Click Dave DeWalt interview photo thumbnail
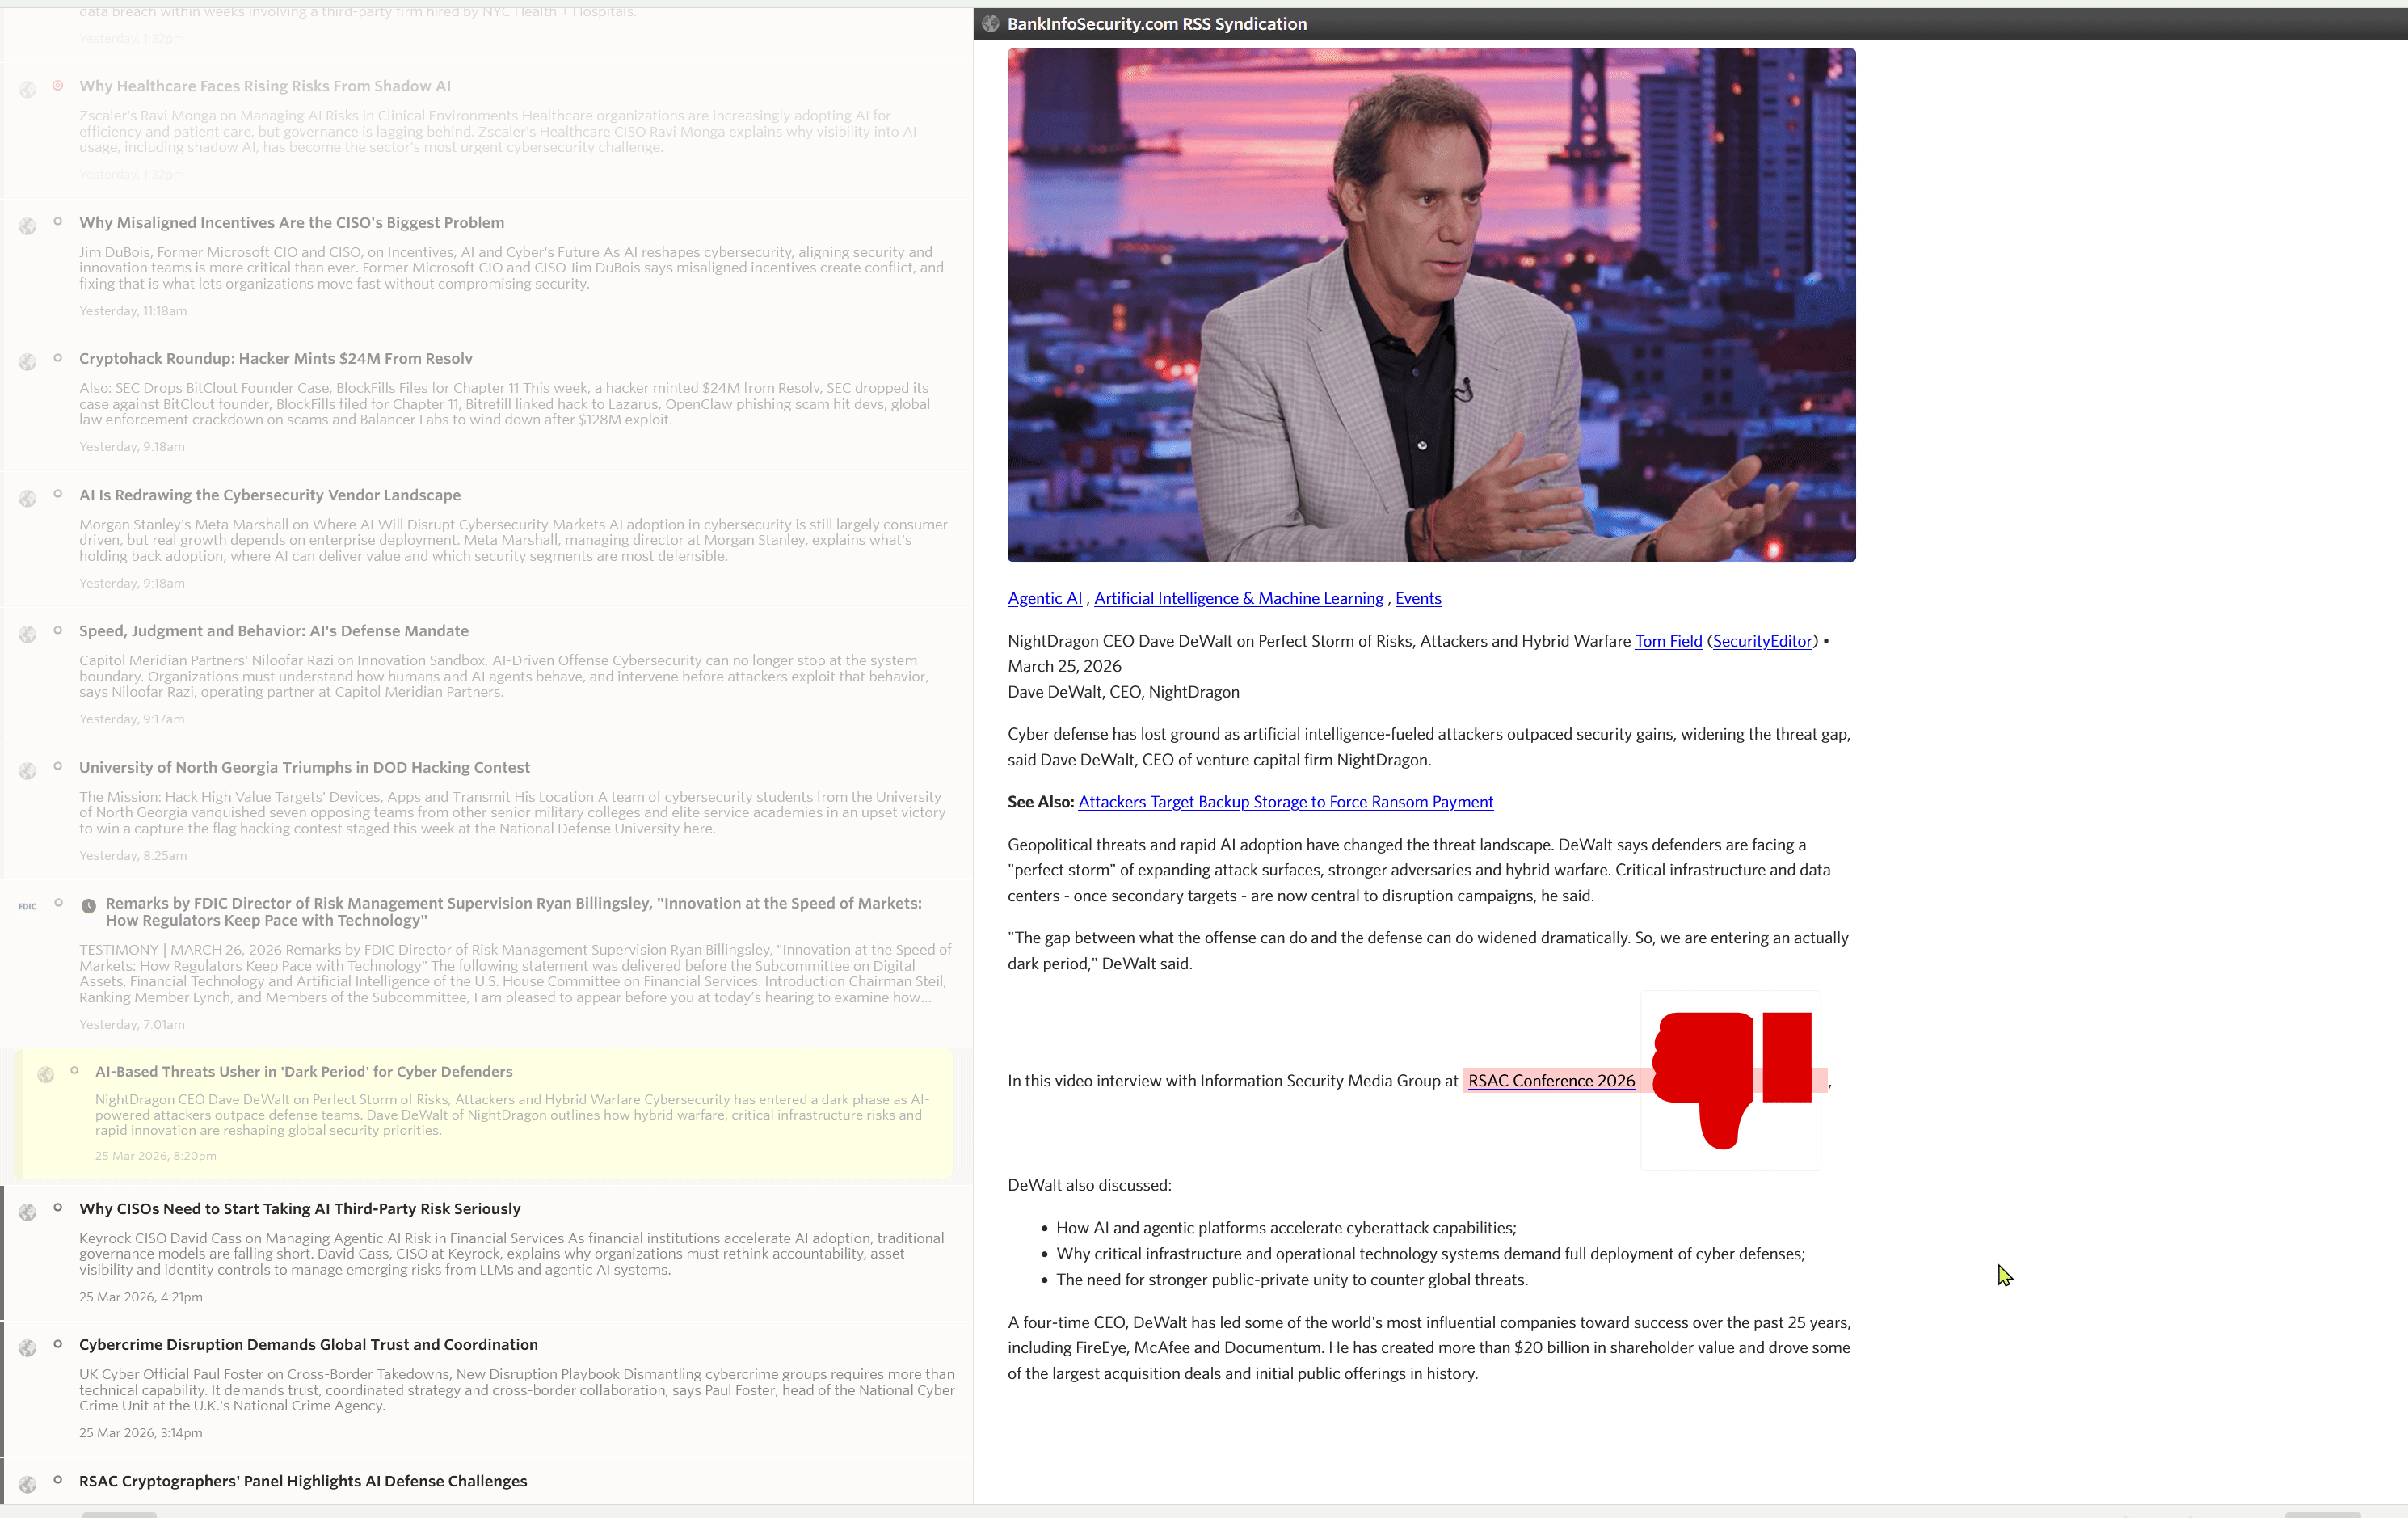The width and height of the screenshot is (2408, 1518). click(1431, 305)
